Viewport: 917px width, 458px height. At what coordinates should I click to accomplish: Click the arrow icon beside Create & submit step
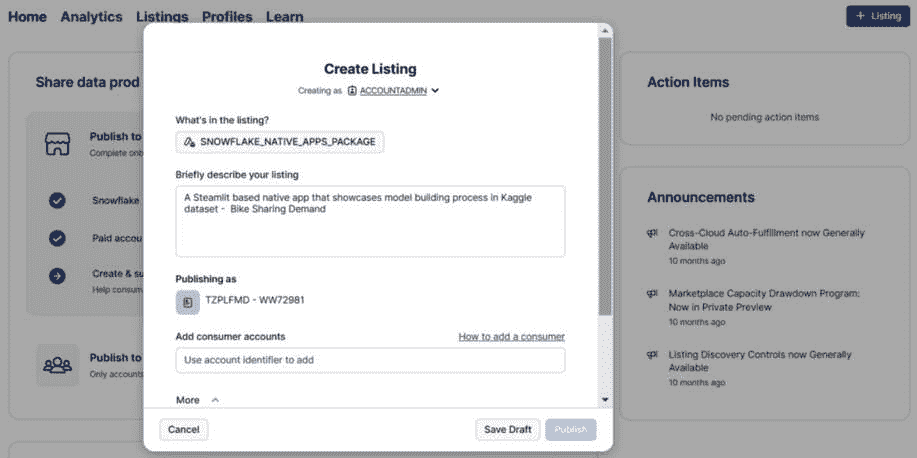click(57, 276)
